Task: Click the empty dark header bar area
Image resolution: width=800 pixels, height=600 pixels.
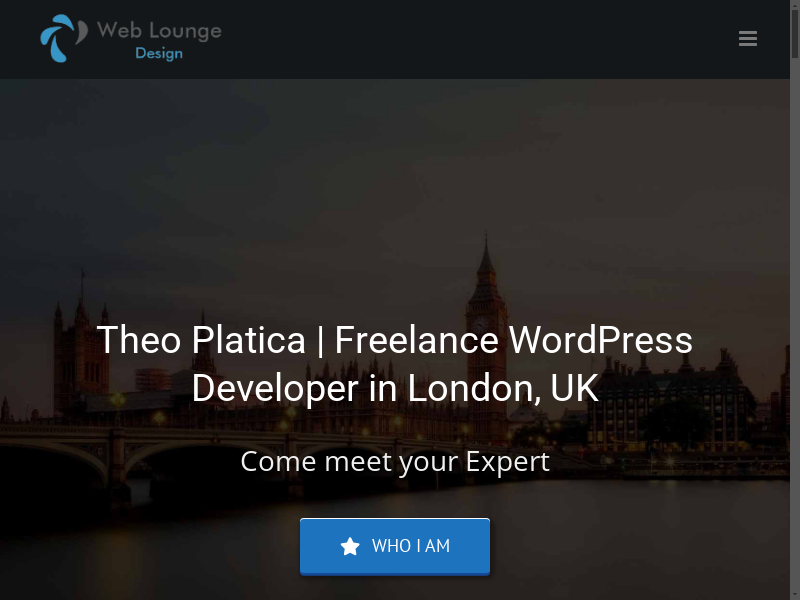Action: click(459, 39)
